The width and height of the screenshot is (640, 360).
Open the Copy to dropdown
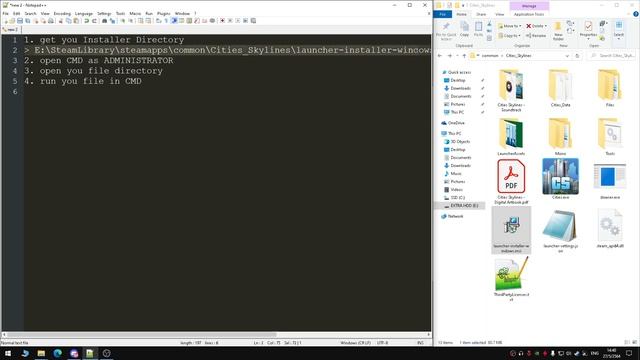[509, 36]
